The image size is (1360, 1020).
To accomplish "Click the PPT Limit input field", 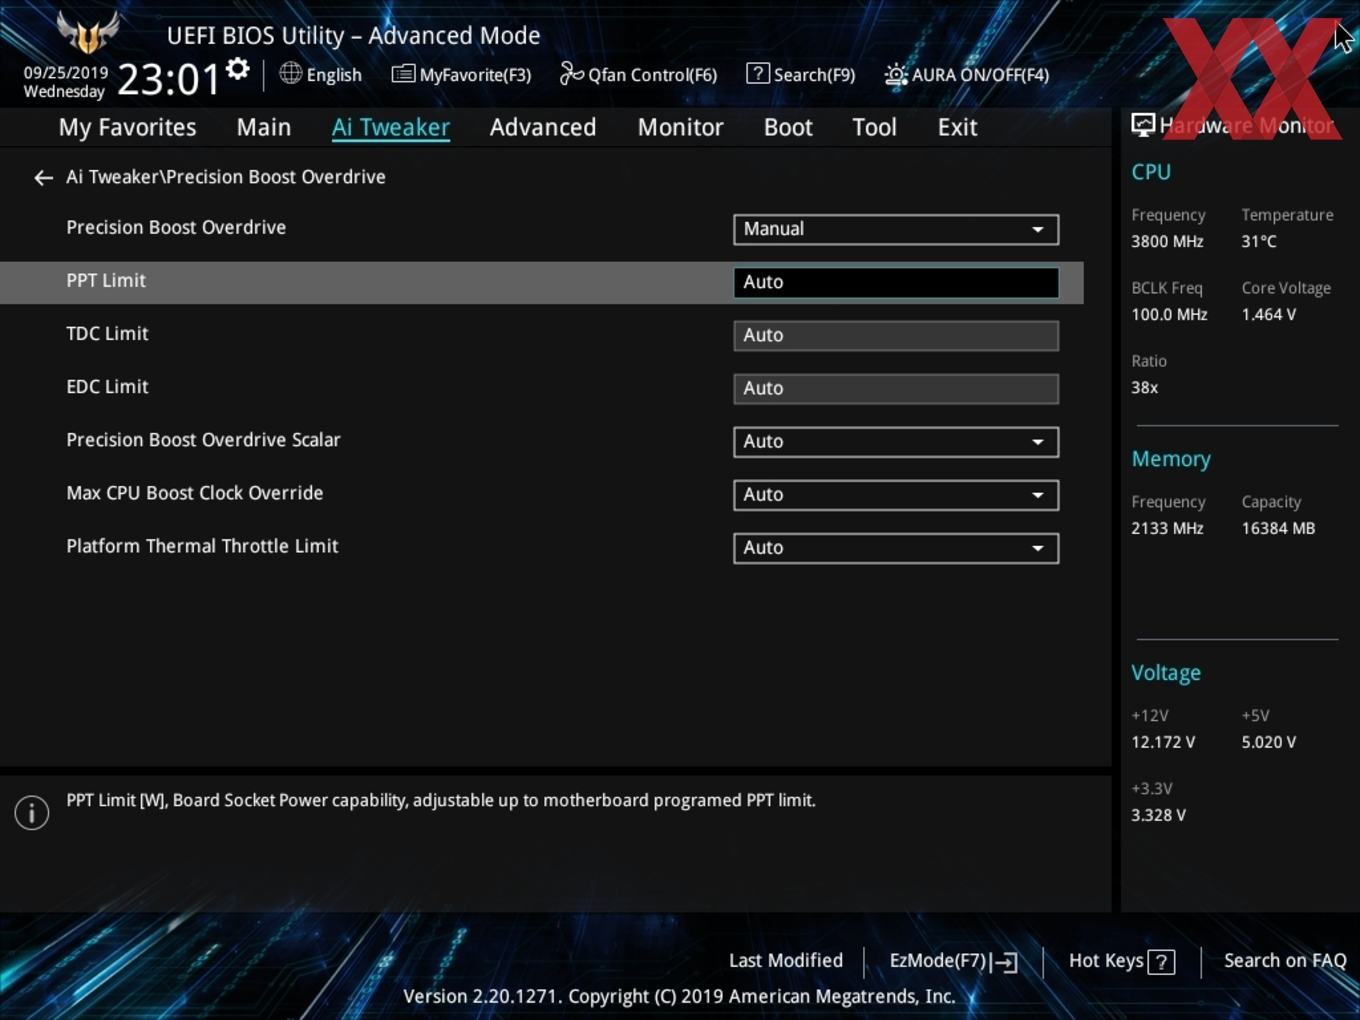I will click(896, 282).
